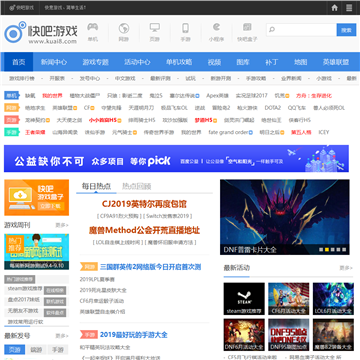Open 三国群英传2网络版今日开启首次测 article

151,267
